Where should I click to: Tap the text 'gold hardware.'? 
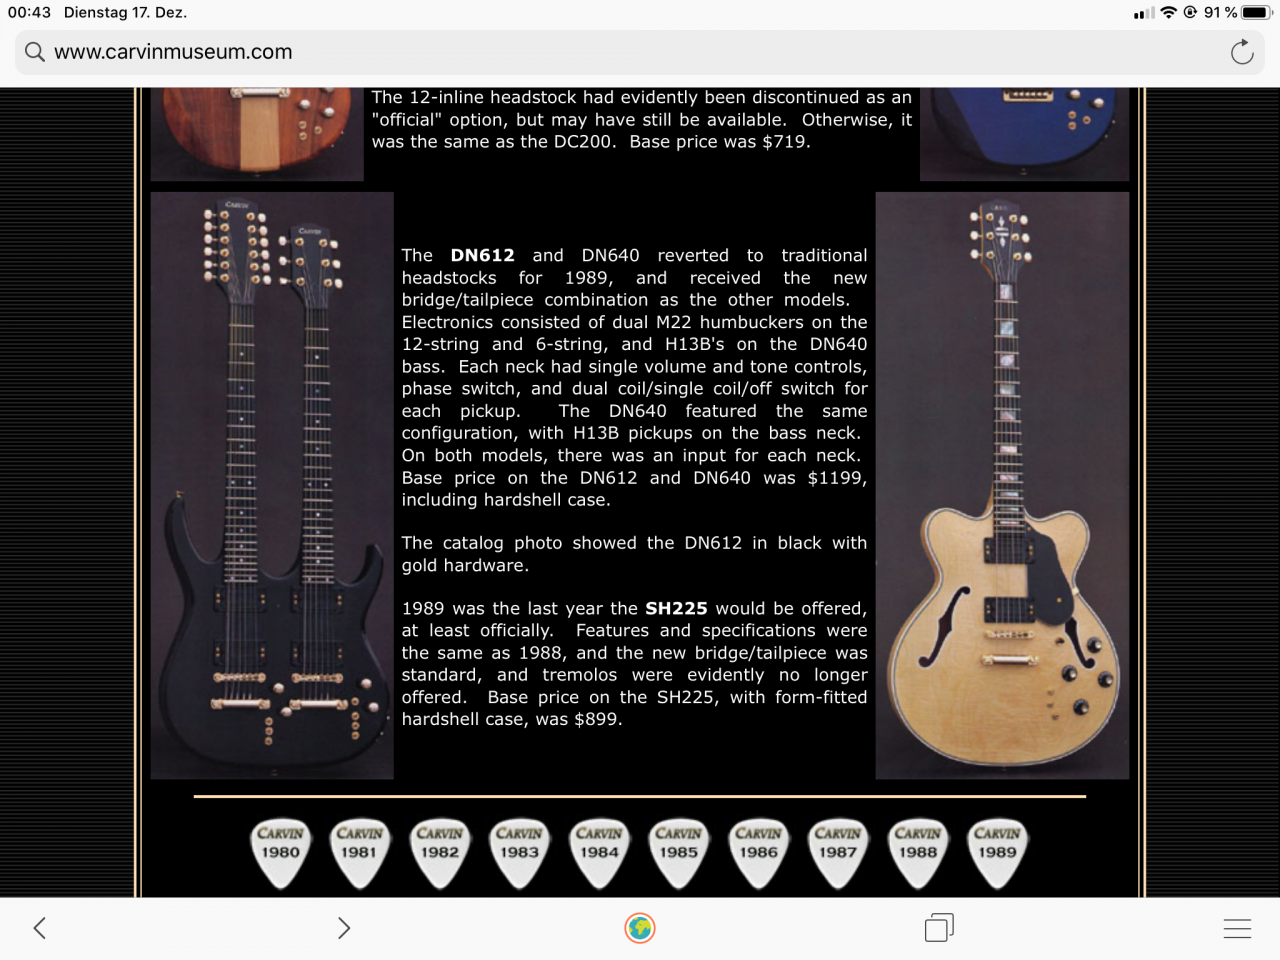(x=465, y=566)
